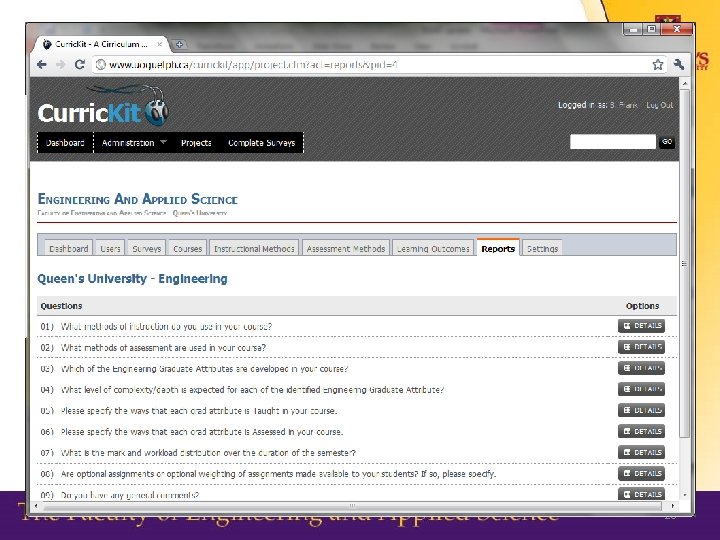This screenshot has width=720, height=540.
Task: Click the vertical scrollbar up arrow
Action: pos(685,84)
